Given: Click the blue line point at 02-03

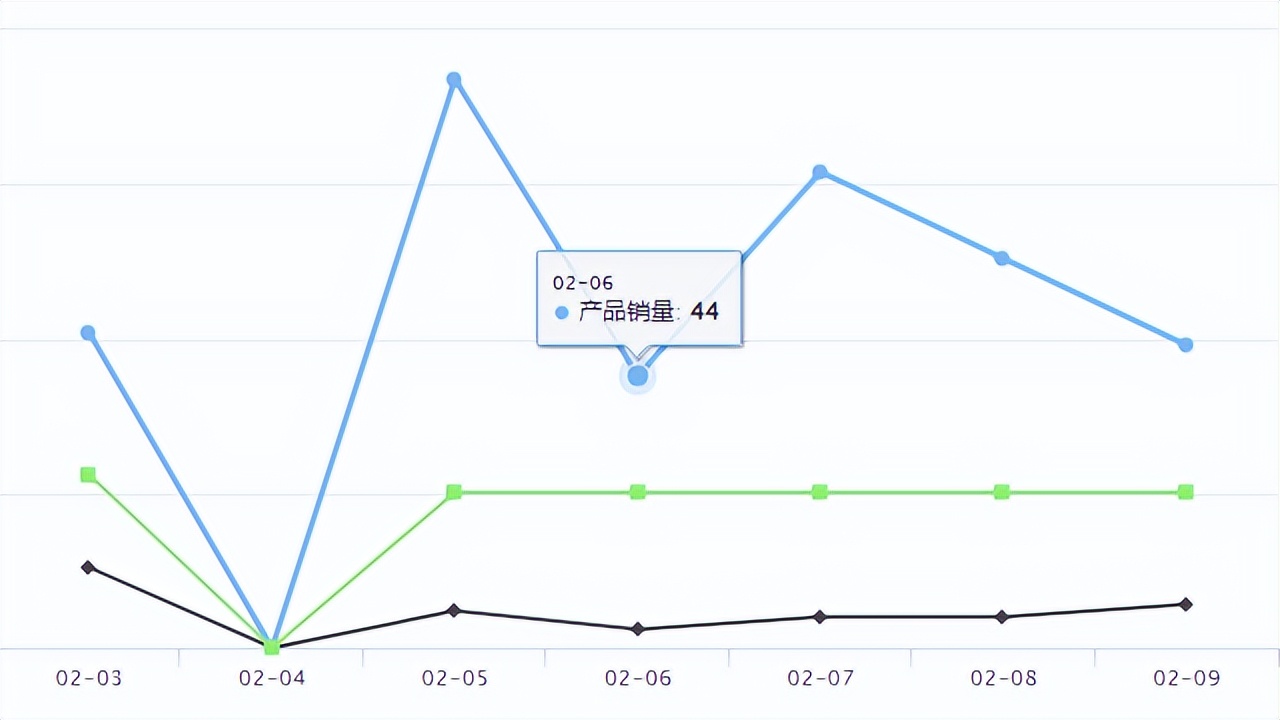Looking at the screenshot, I should pos(88,332).
